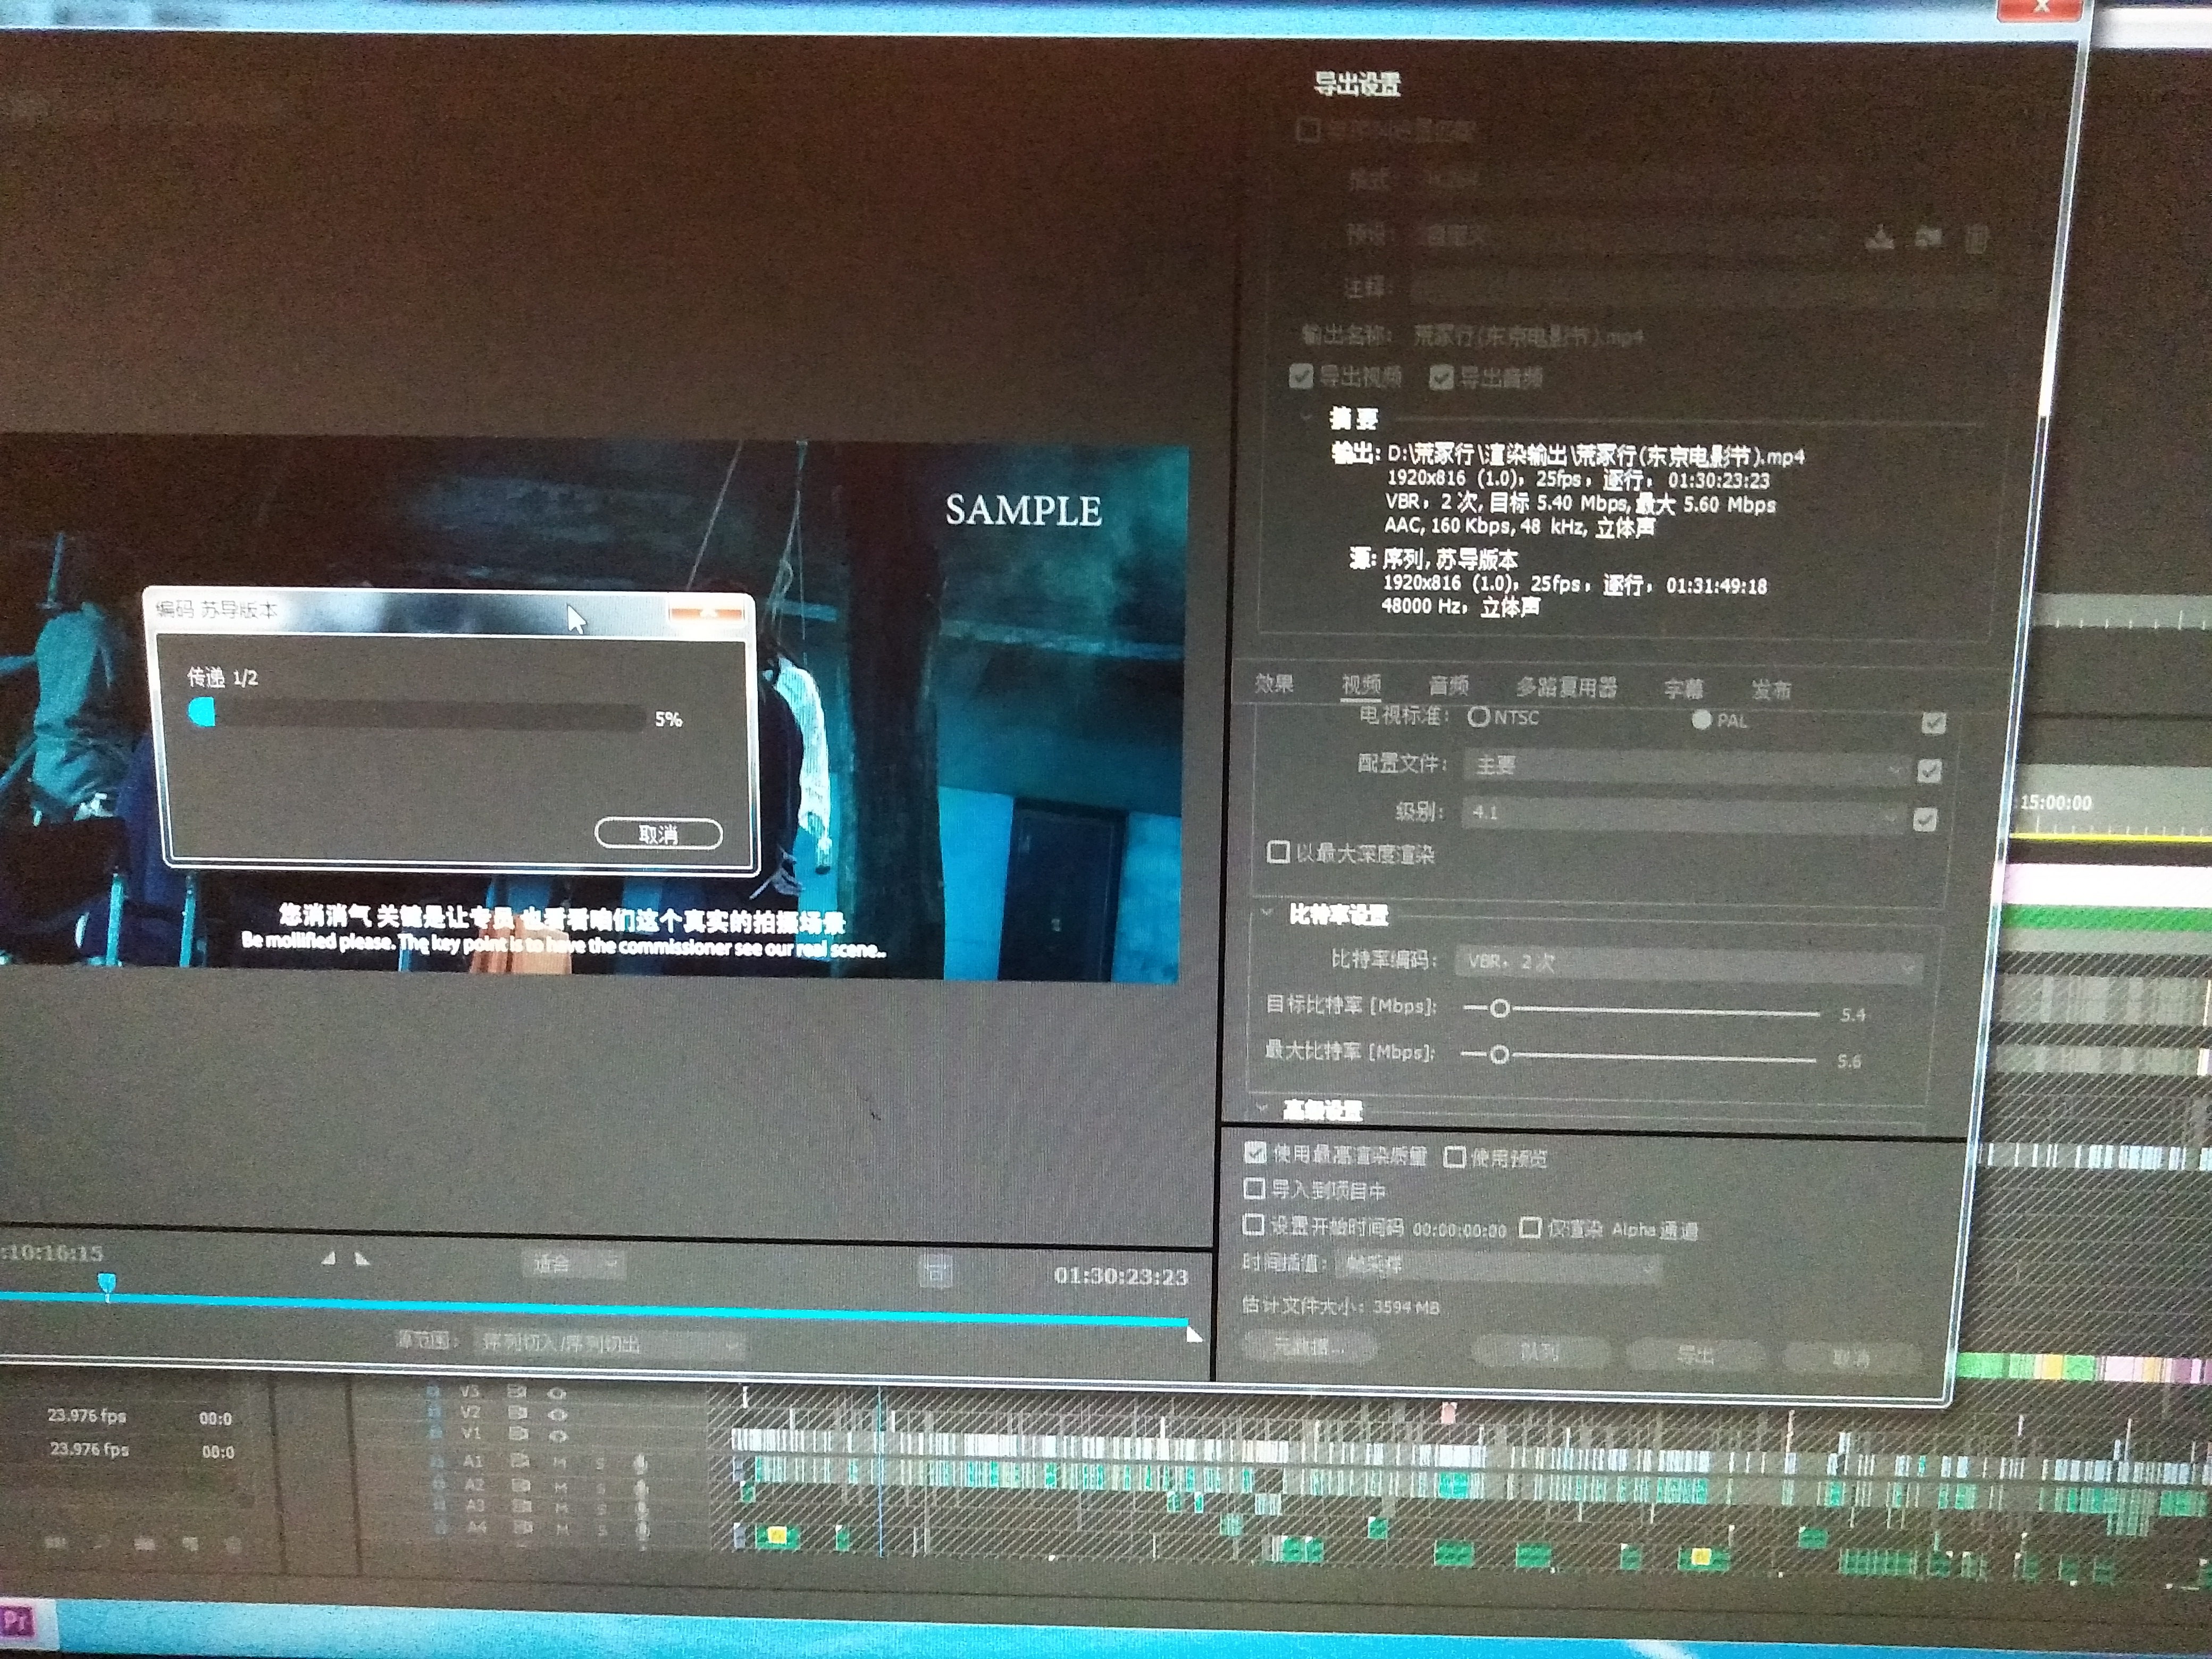The image size is (2212, 1659).
Task: Collapse the 比特率设置 section
Action: click(x=1267, y=913)
